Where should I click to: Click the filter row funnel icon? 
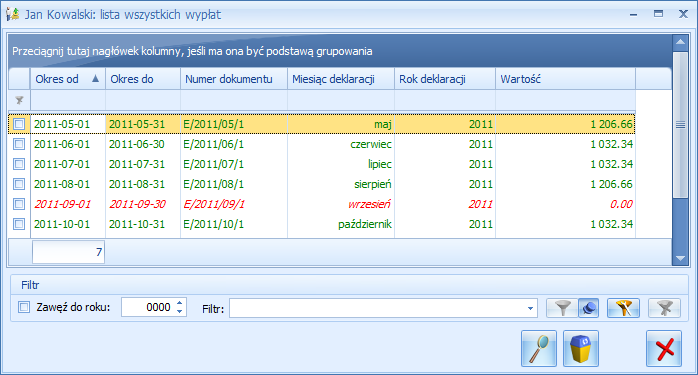[19, 100]
